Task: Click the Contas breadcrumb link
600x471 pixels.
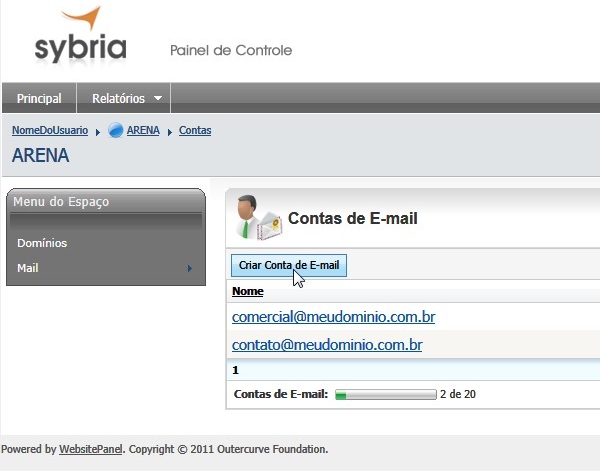Action: 195,131
